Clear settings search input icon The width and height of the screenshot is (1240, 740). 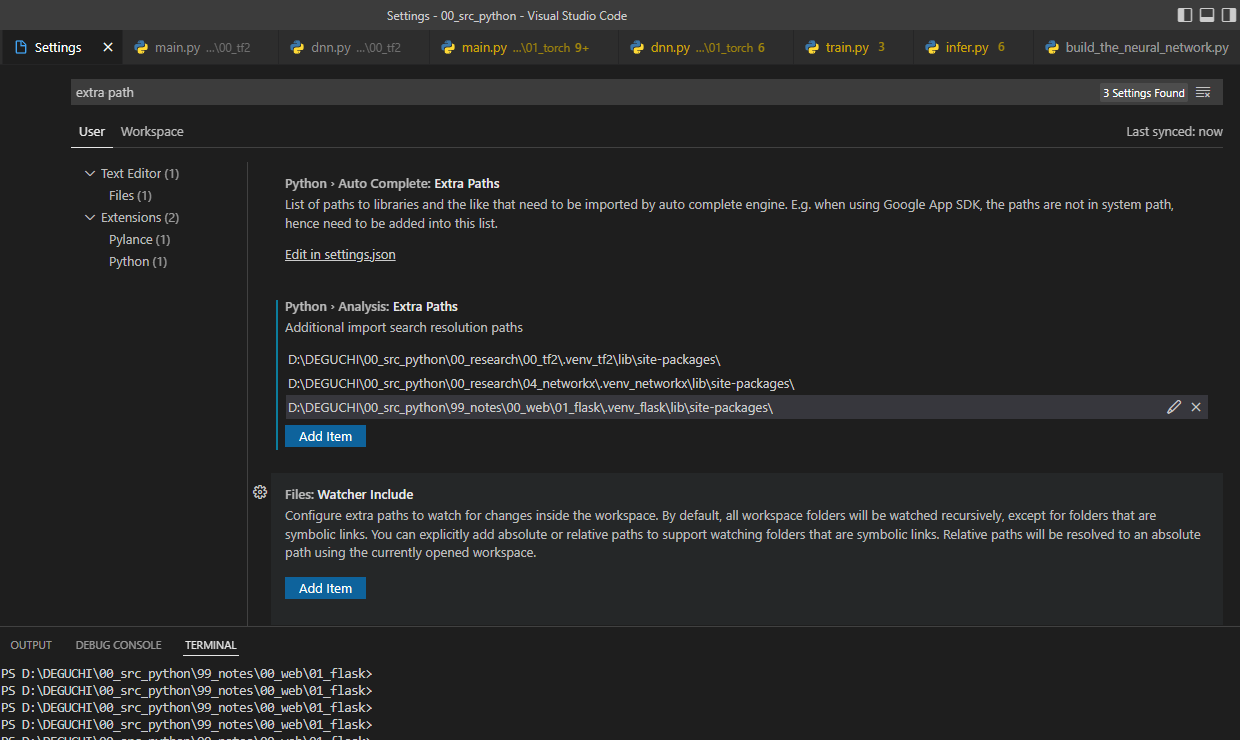1203,92
